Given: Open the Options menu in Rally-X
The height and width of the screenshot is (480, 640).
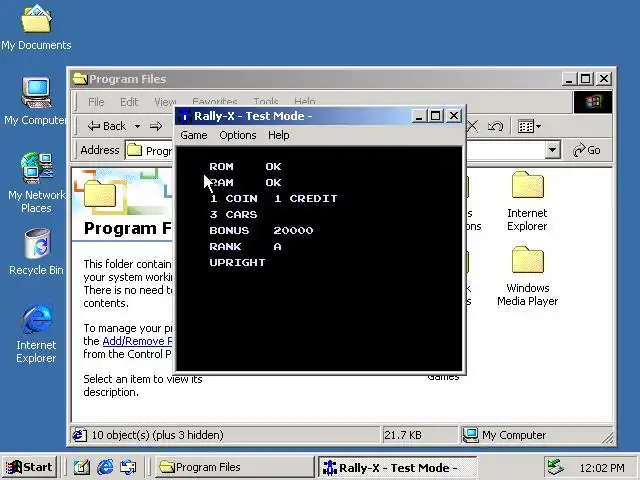Looking at the screenshot, I should pyautogui.click(x=238, y=135).
